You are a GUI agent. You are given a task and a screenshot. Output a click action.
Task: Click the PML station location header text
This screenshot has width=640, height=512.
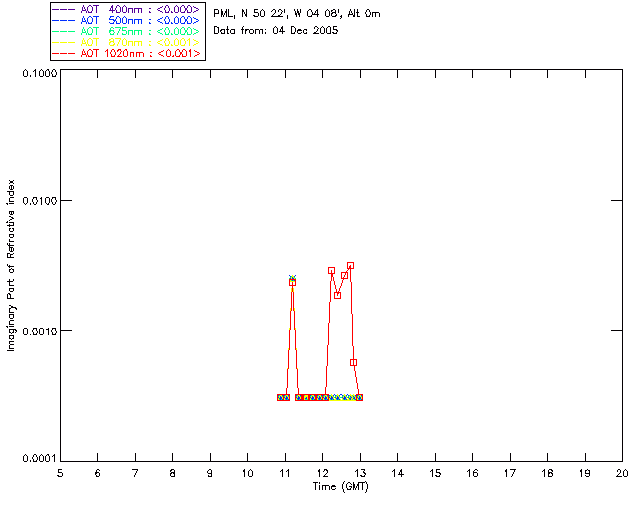tap(297, 13)
